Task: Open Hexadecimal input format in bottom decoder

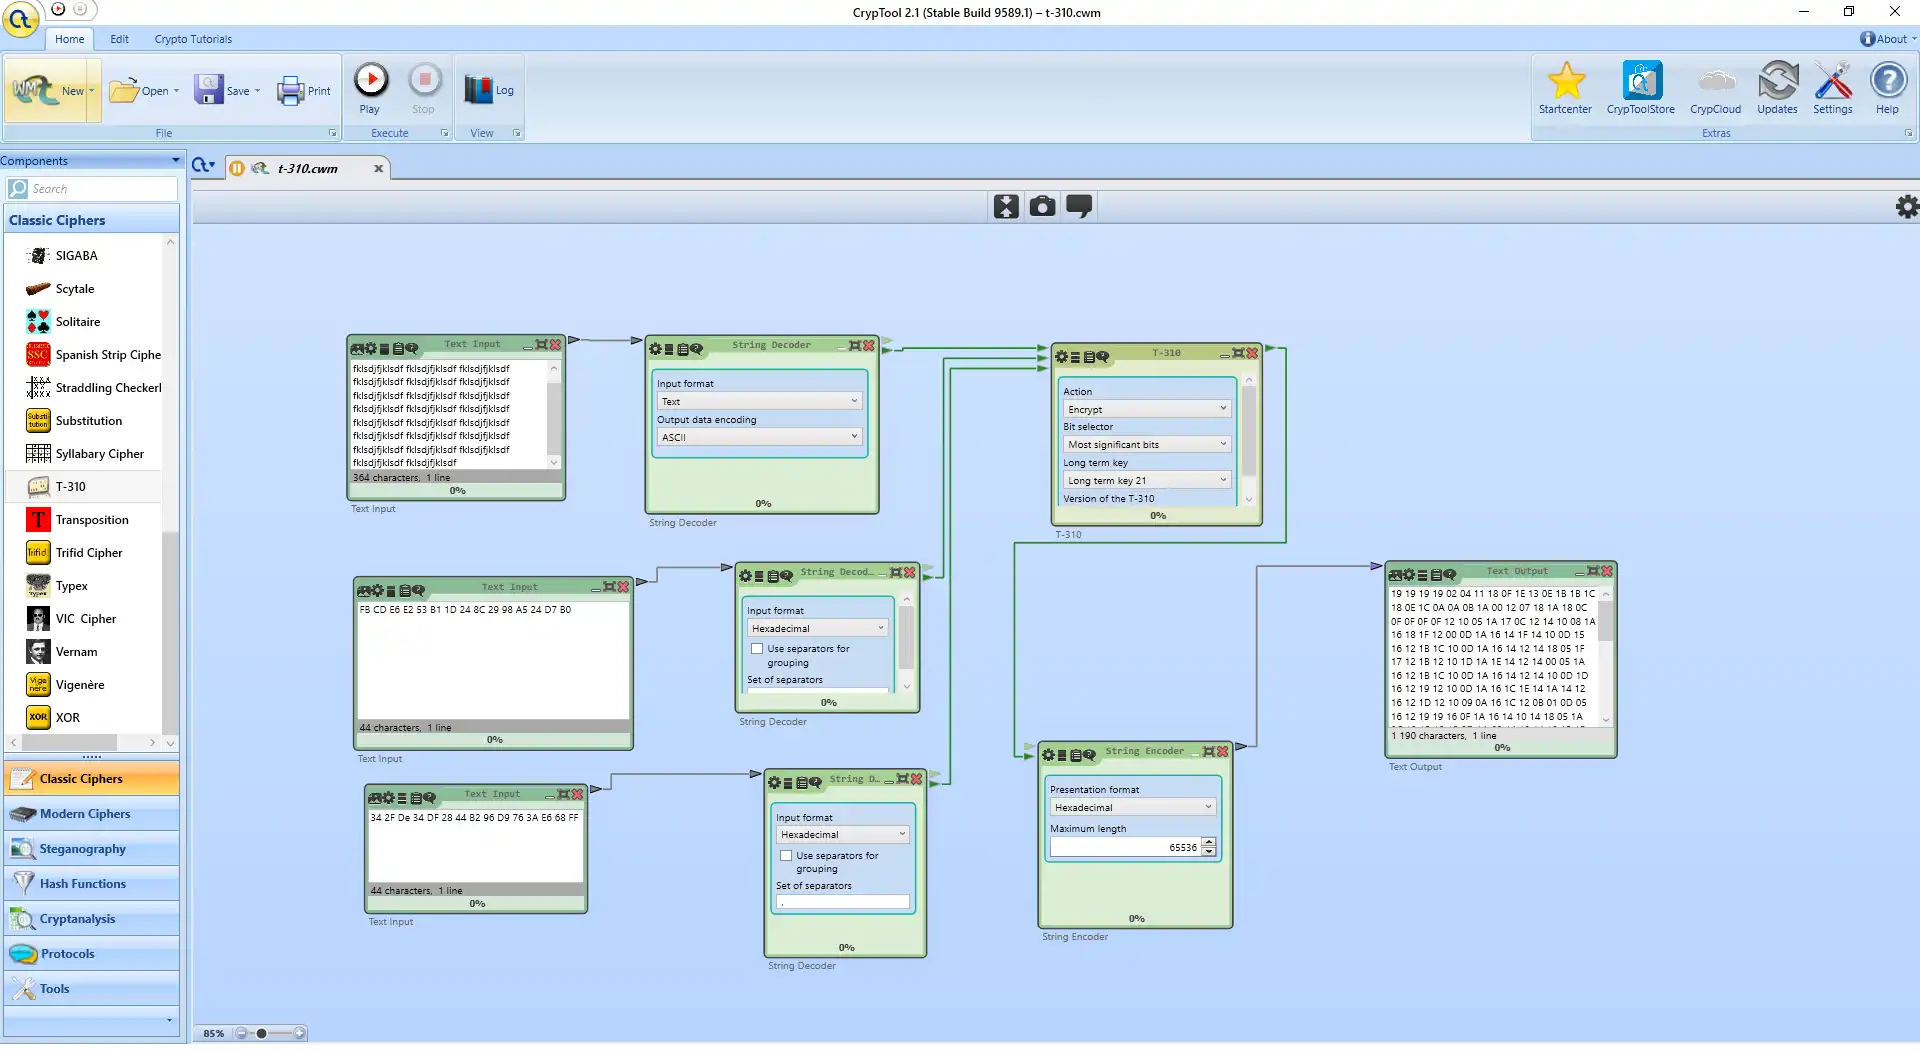Action: point(842,834)
